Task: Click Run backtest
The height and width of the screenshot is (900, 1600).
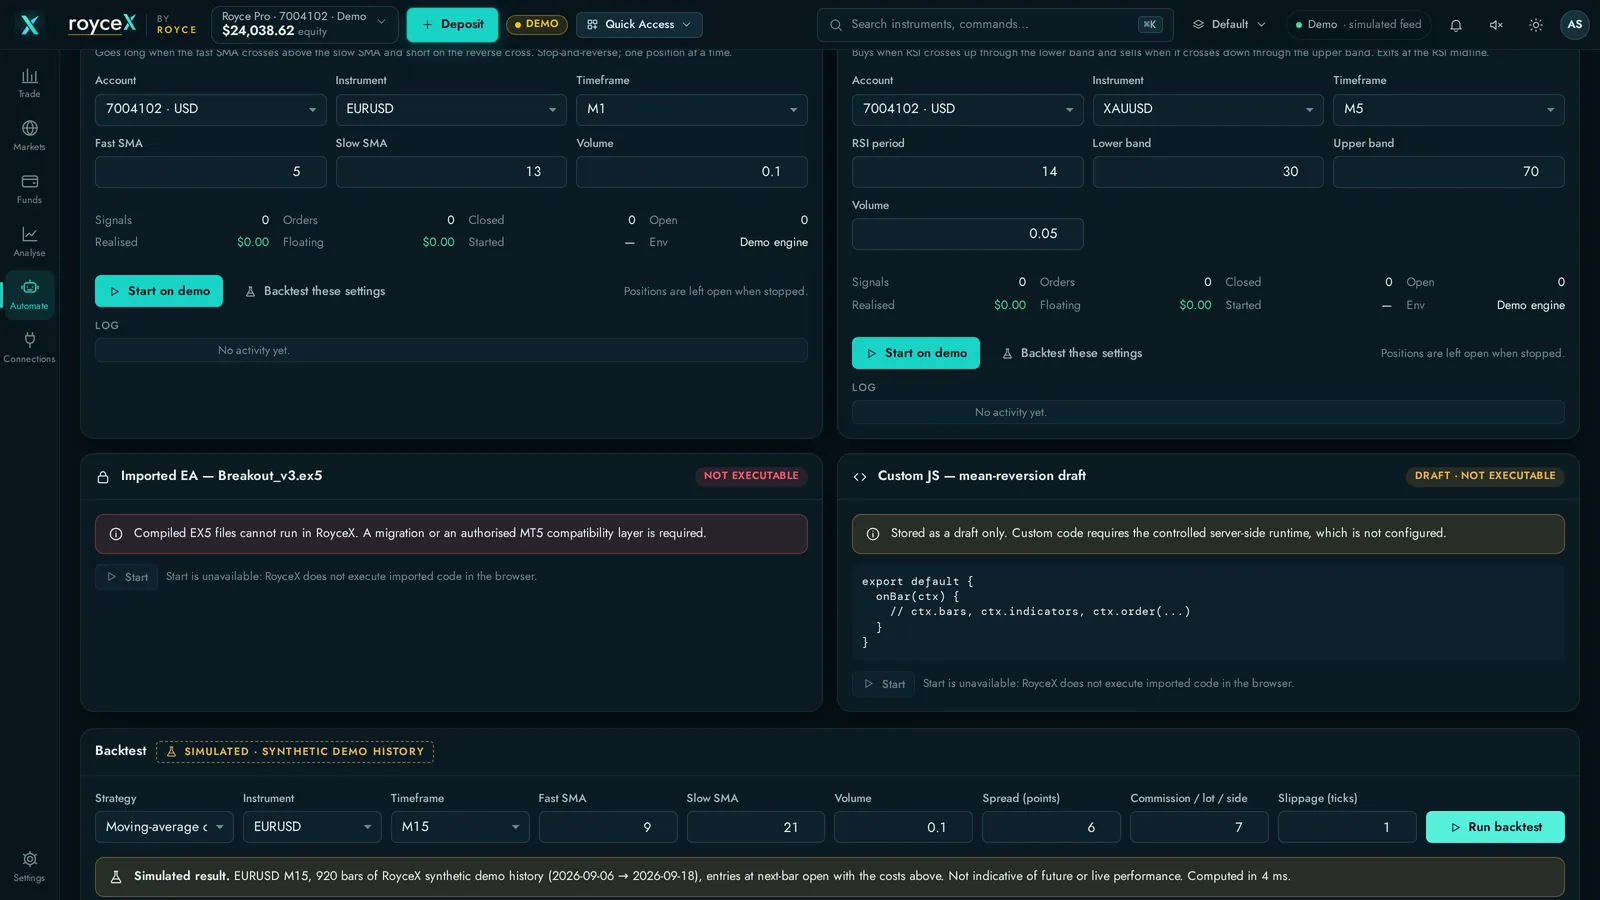Action: [x=1495, y=827]
